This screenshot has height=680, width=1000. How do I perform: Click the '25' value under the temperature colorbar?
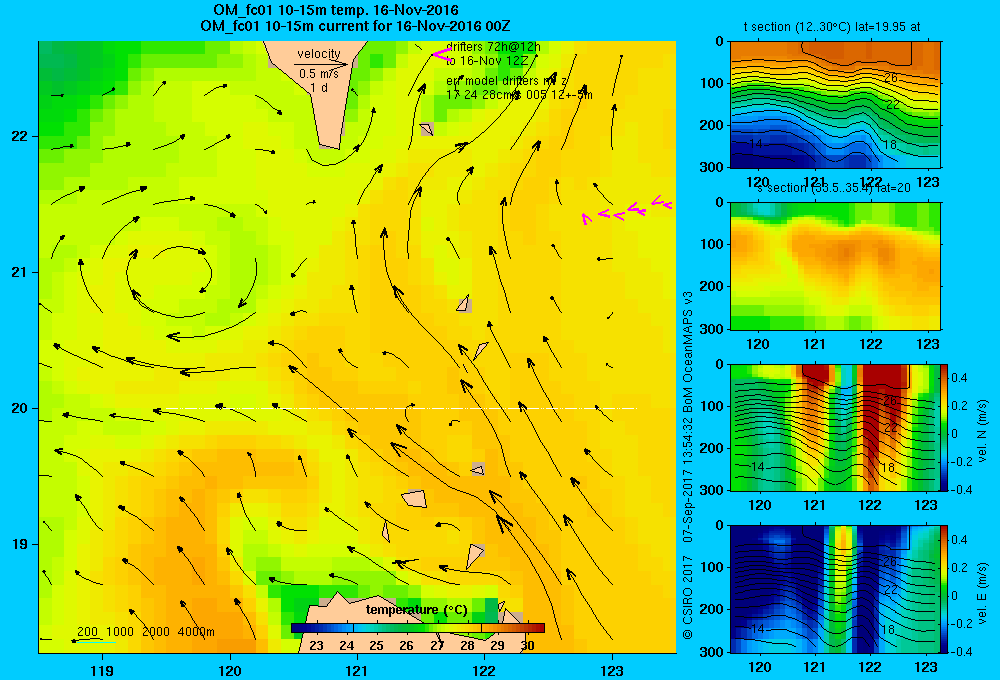coord(376,646)
